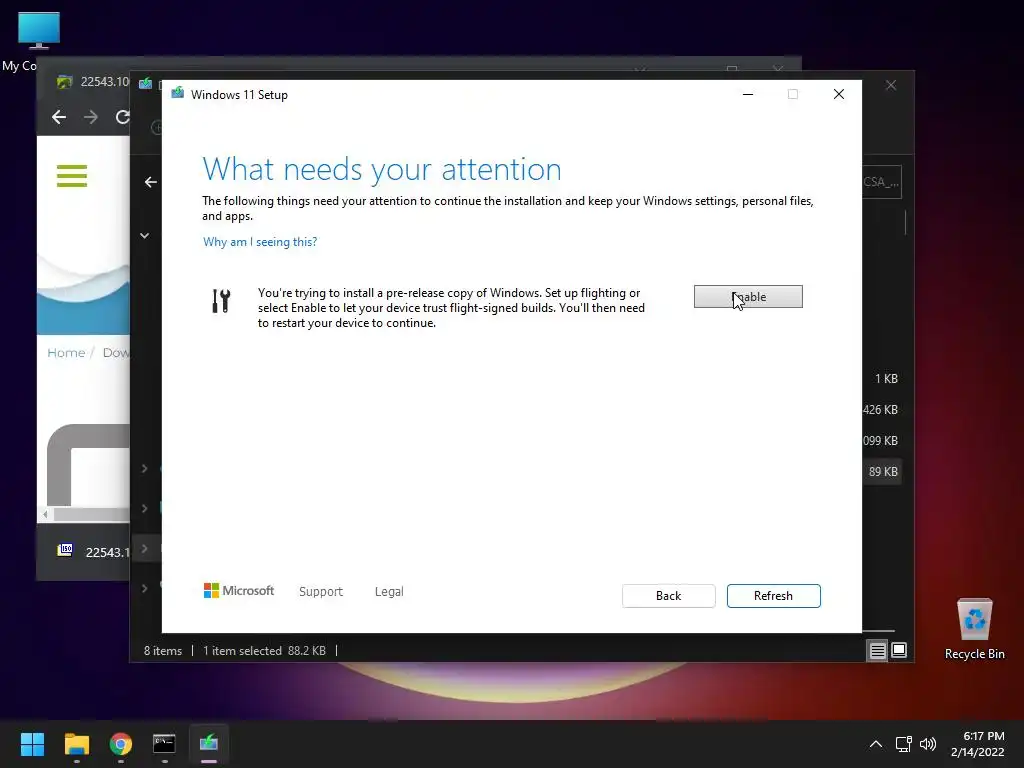
Task: Expand the first collapsed File Explorer tree node
Action: pos(144,468)
